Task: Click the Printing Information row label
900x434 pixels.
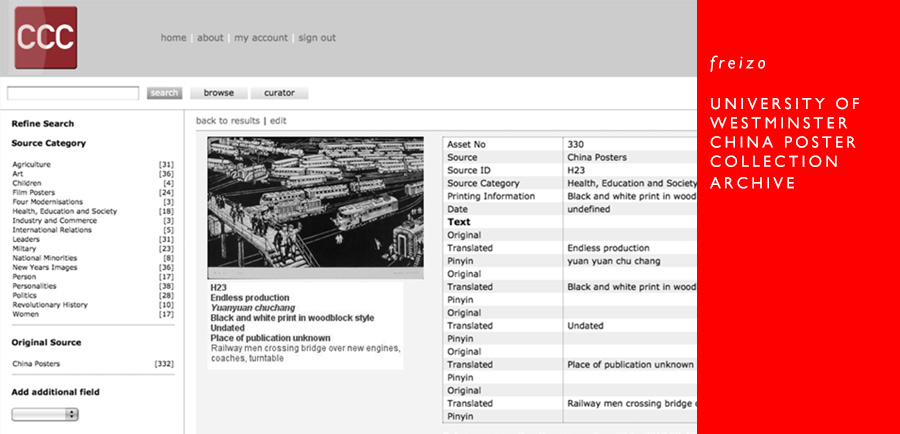Action: 491,196
